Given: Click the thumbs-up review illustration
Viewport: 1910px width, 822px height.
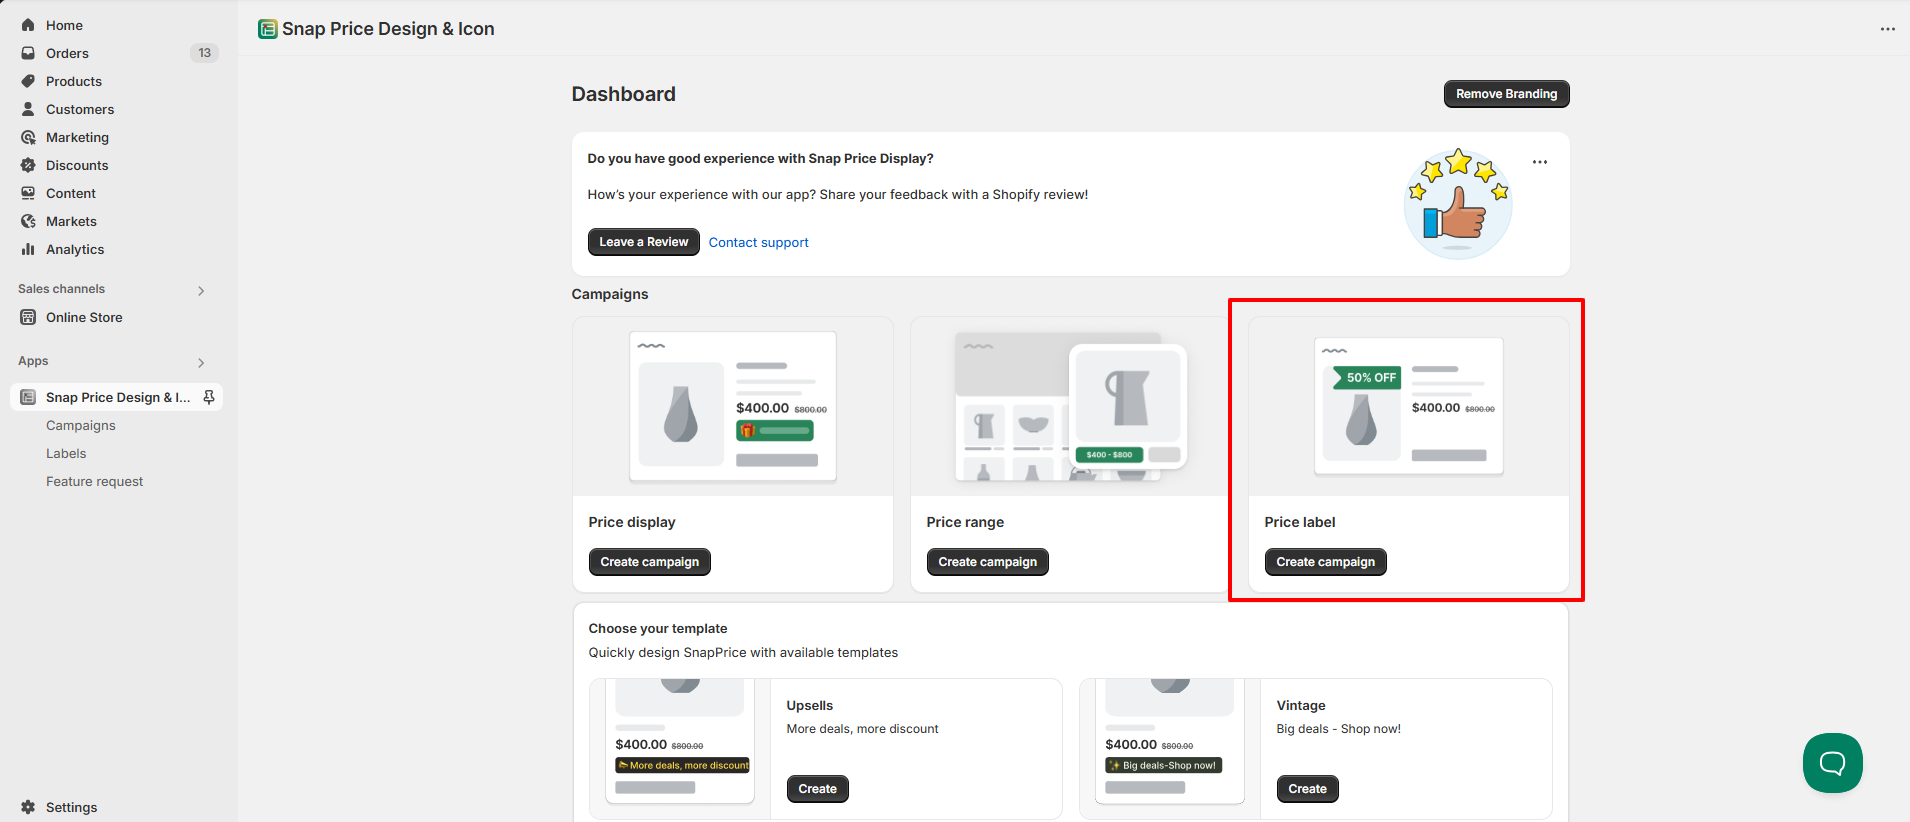Looking at the screenshot, I should click(1458, 204).
